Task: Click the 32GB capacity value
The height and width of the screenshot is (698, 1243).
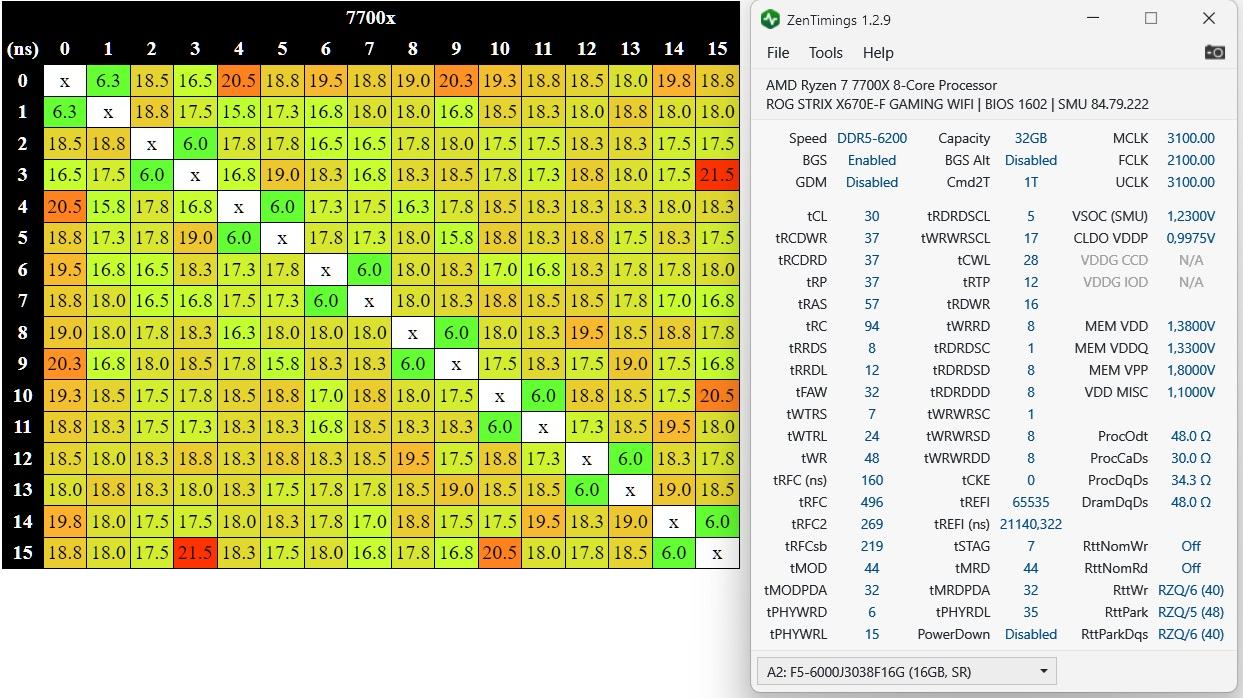Action: coord(1031,138)
